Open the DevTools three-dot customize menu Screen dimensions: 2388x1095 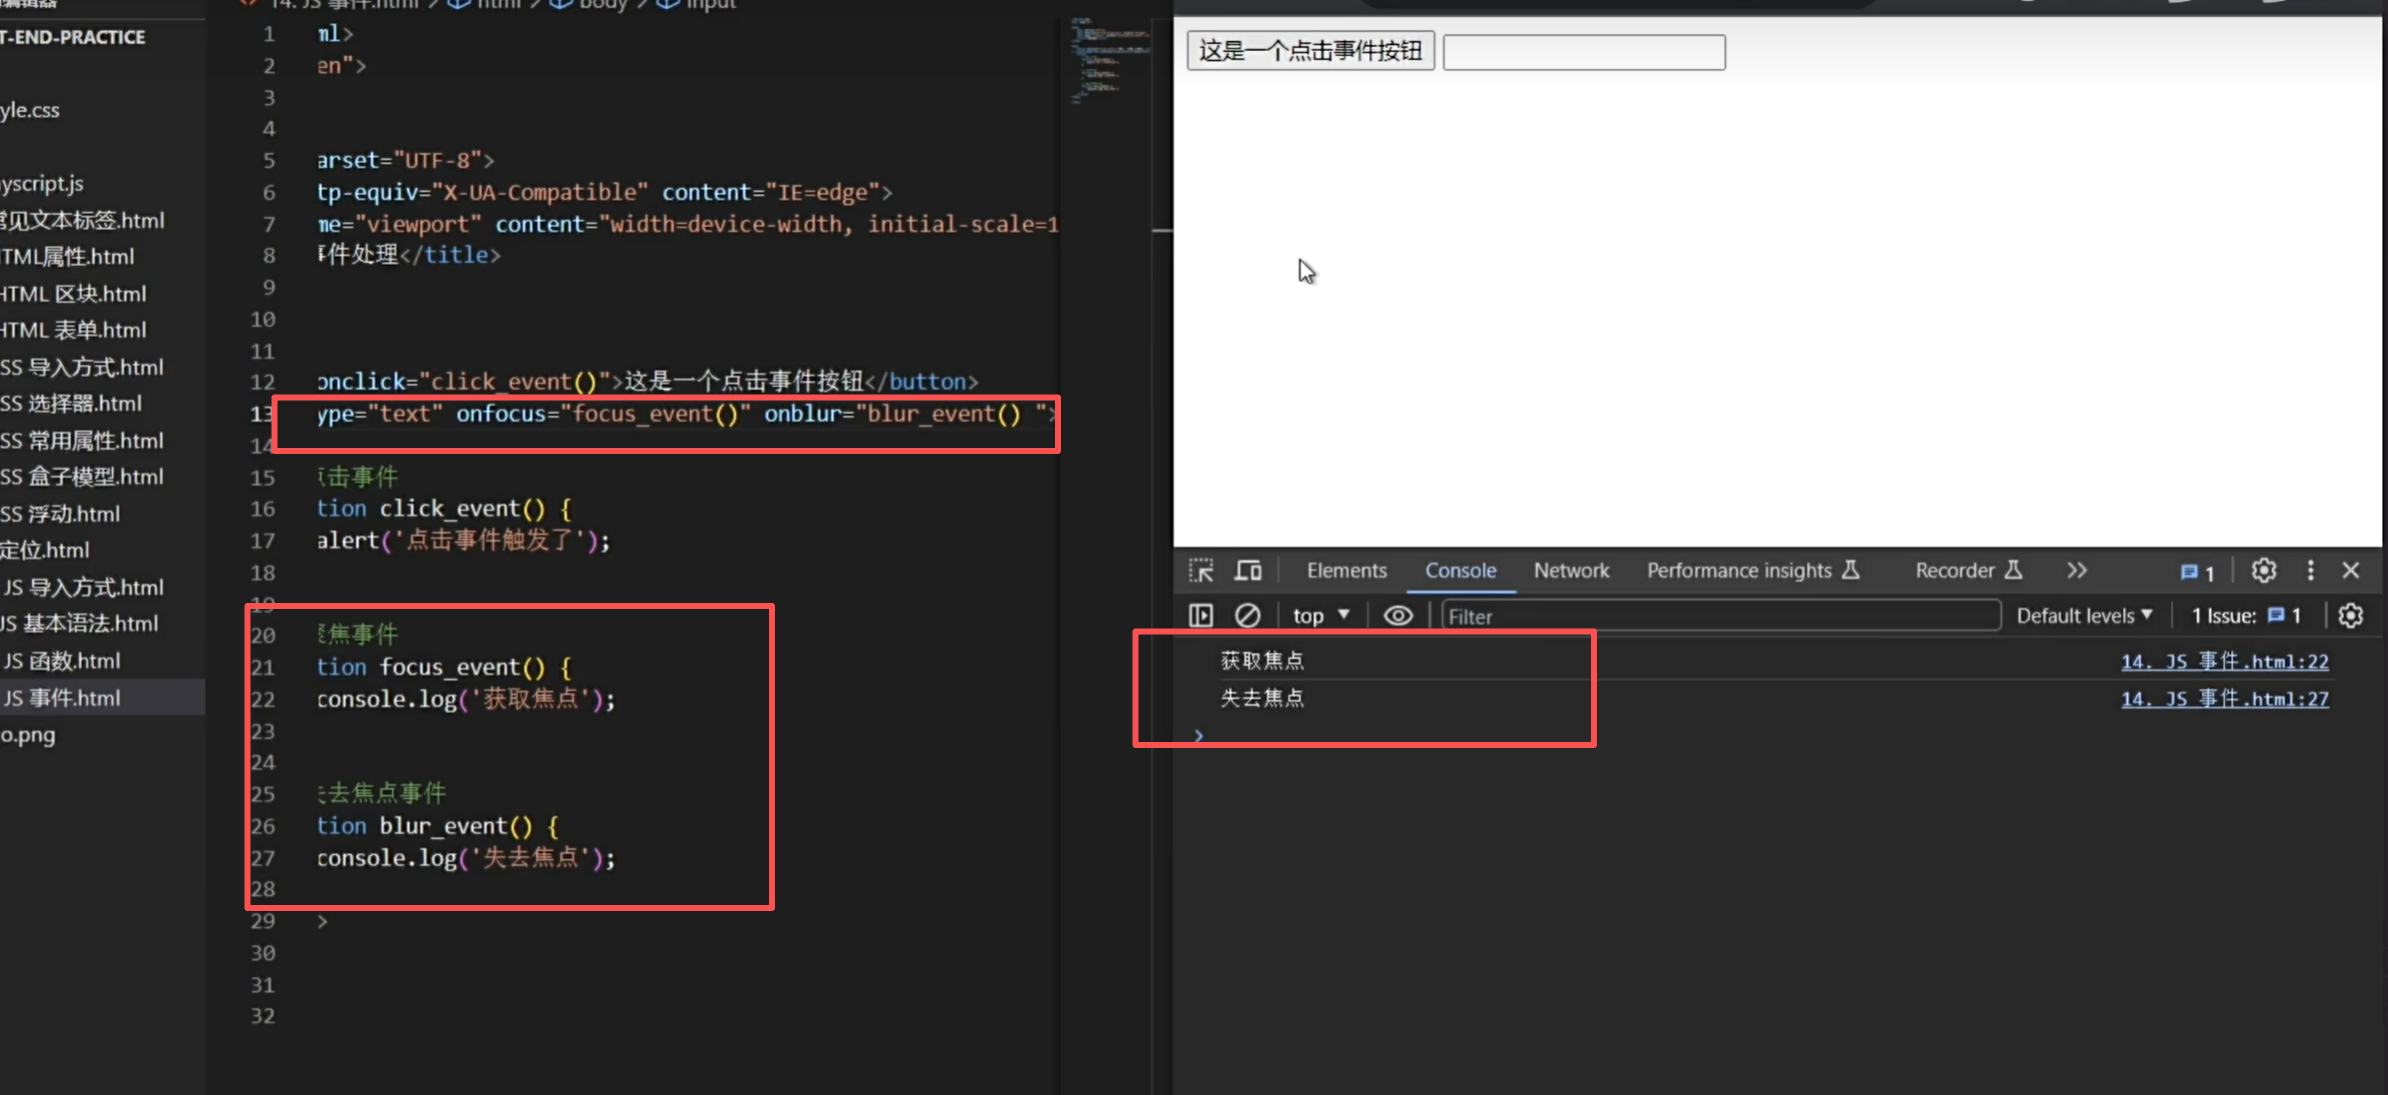point(2310,570)
